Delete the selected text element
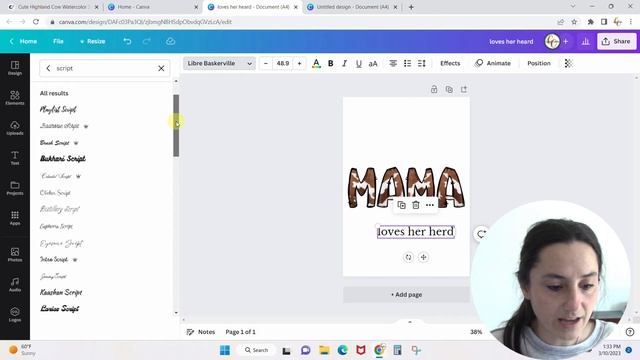The height and width of the screenshot is (360, 640). click(x=416, y=205)
